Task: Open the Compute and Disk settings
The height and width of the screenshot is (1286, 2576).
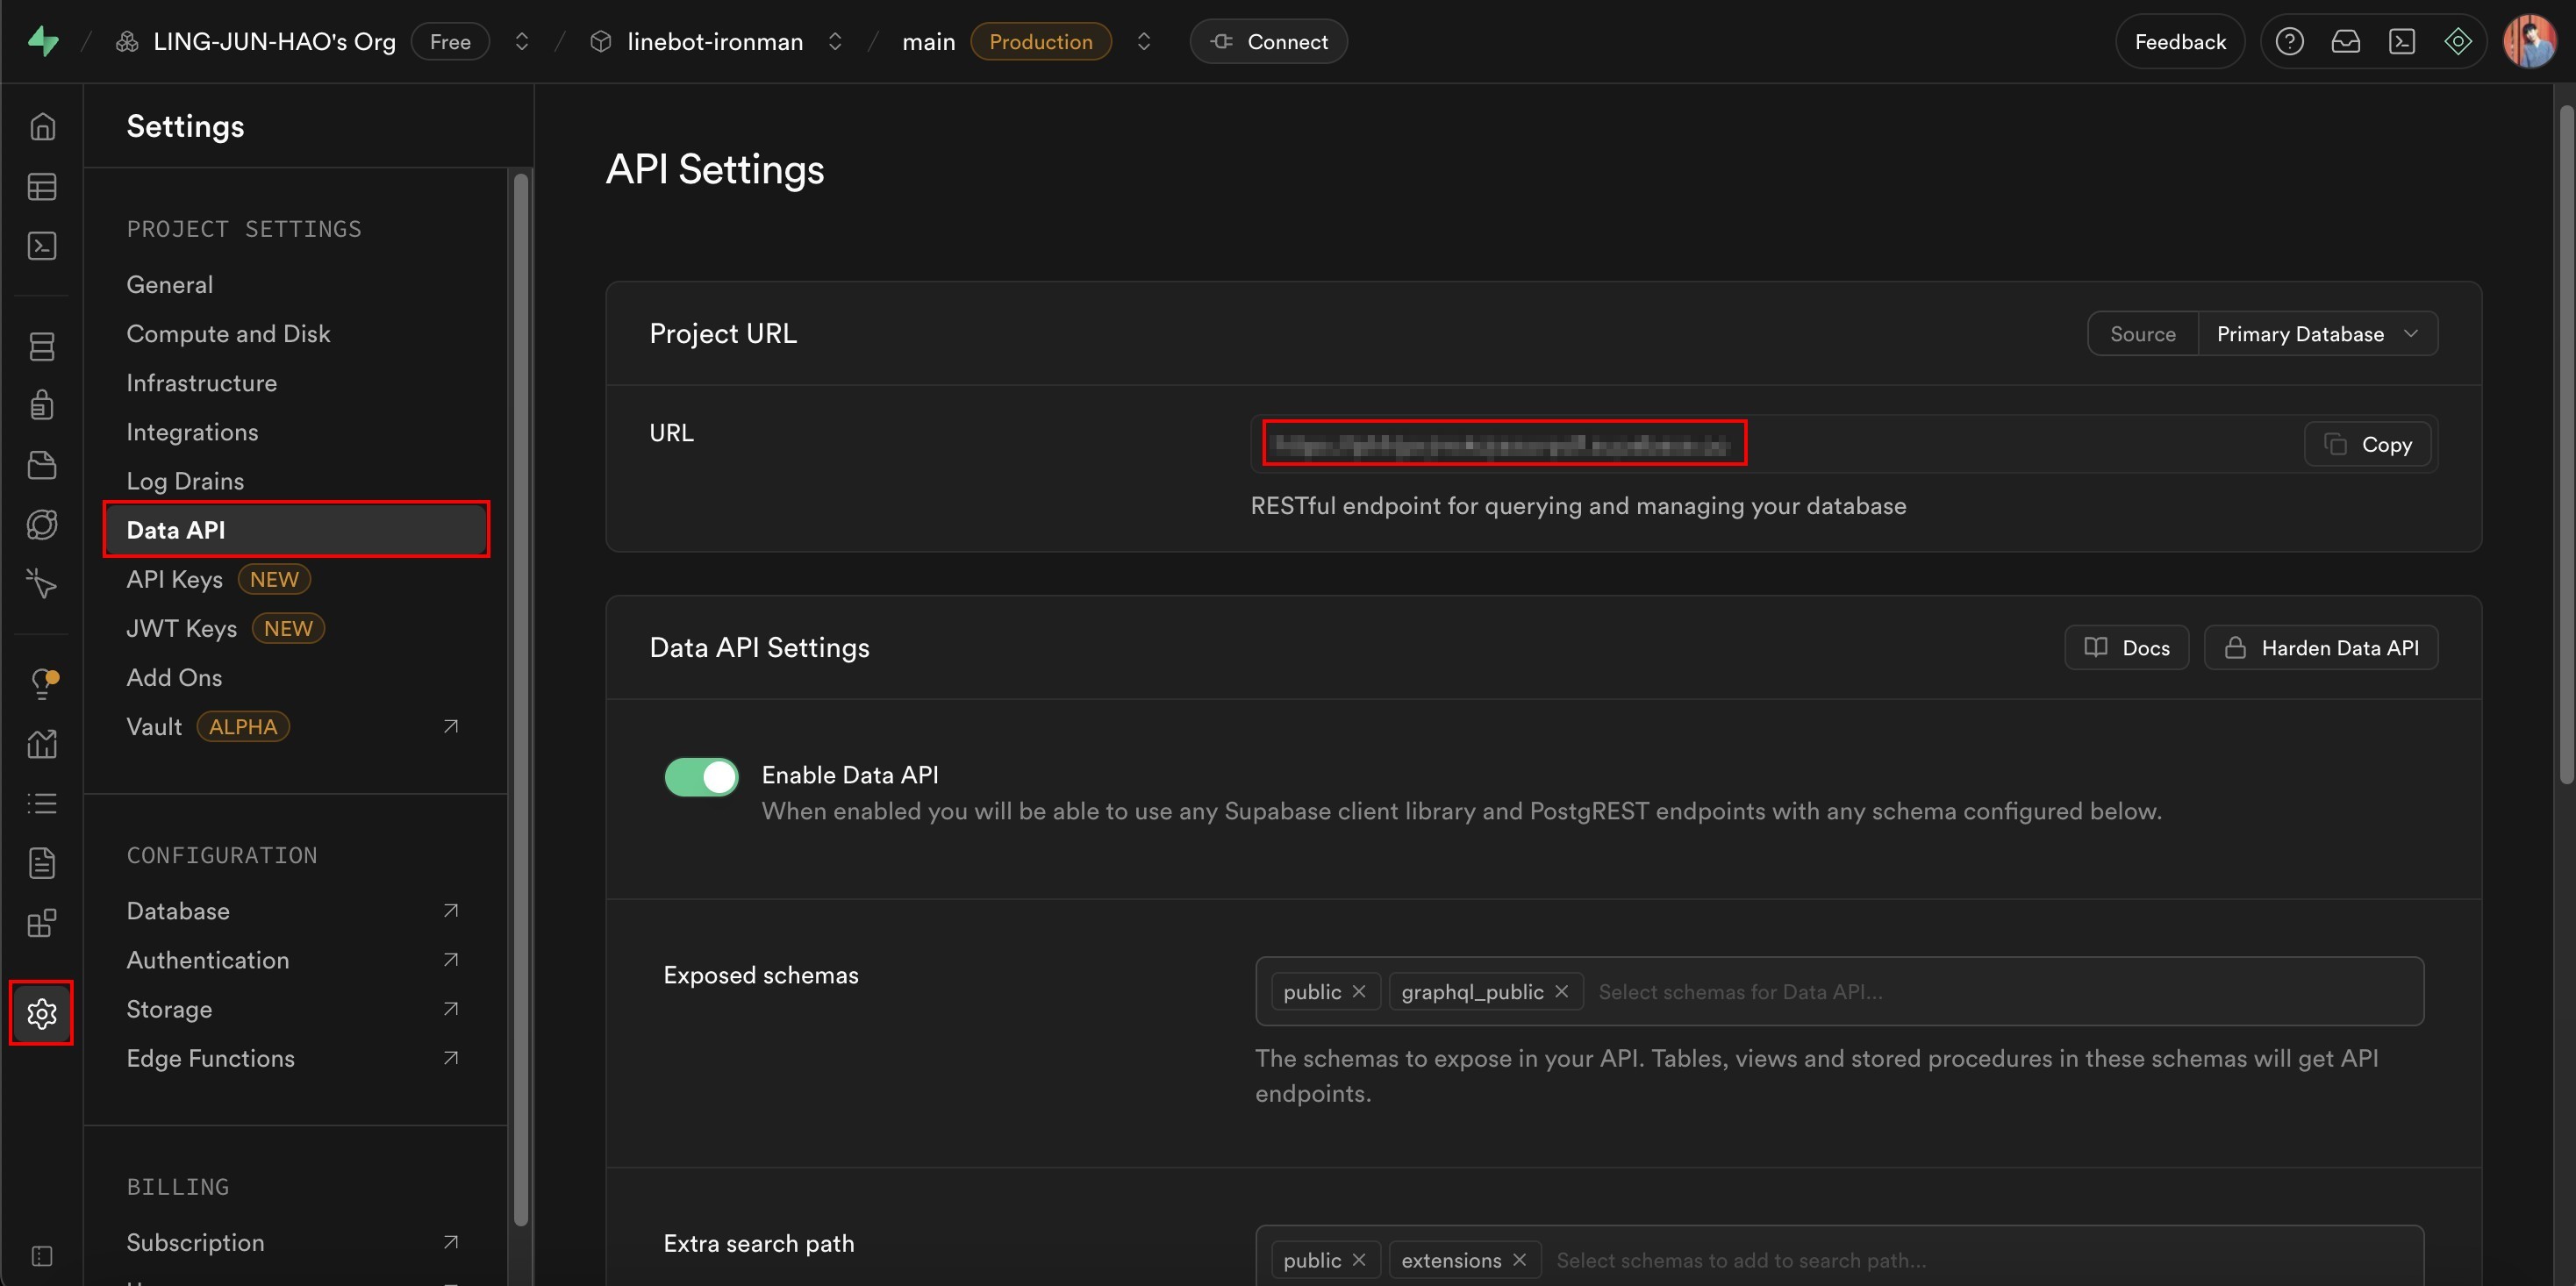Action: [x=228, y=334]
